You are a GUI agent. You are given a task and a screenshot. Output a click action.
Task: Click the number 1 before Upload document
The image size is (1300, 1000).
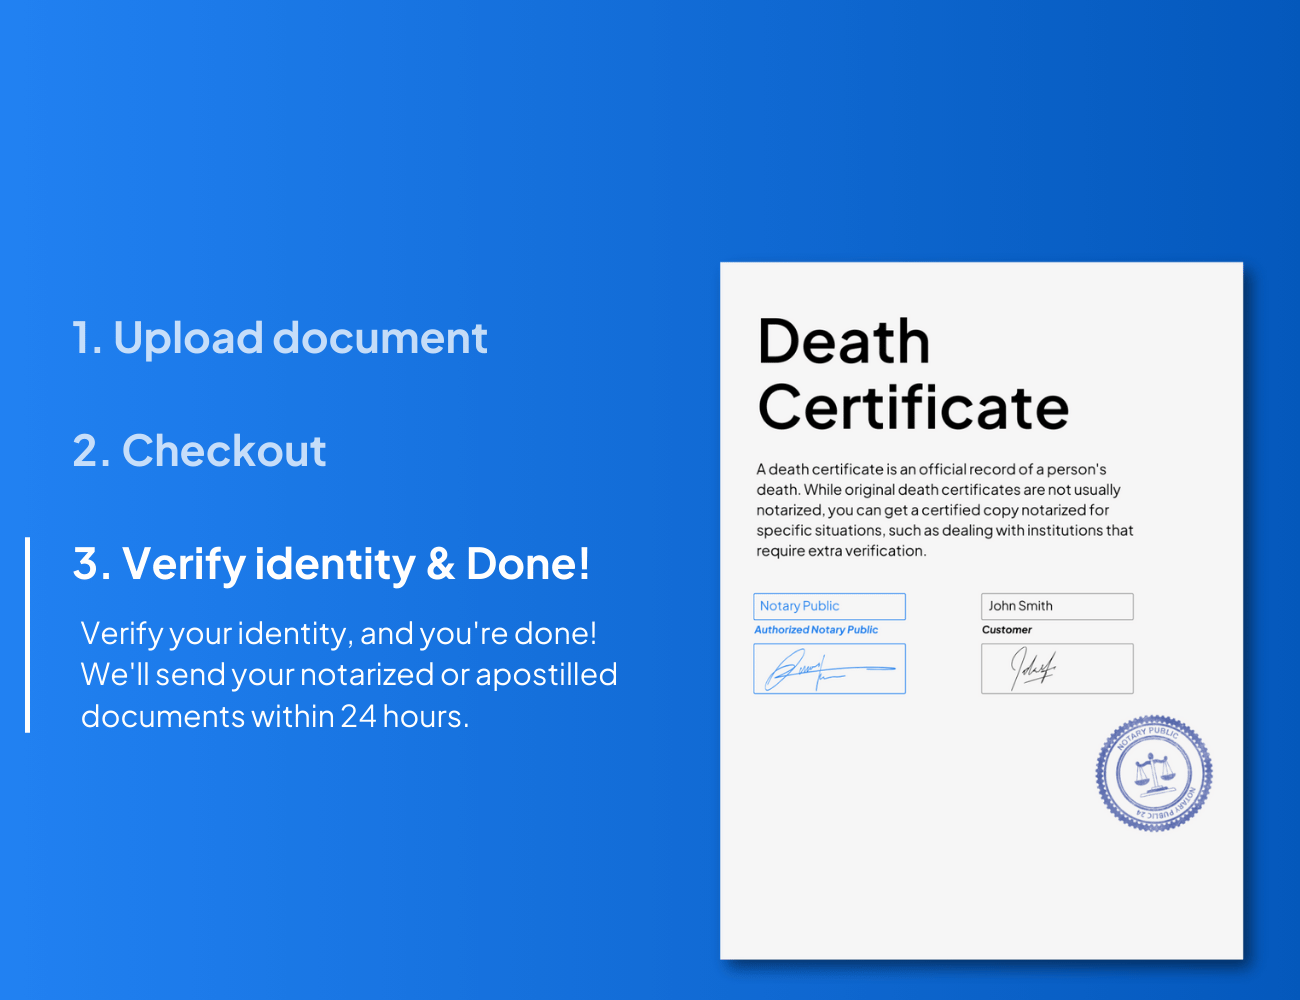(84, 338)
